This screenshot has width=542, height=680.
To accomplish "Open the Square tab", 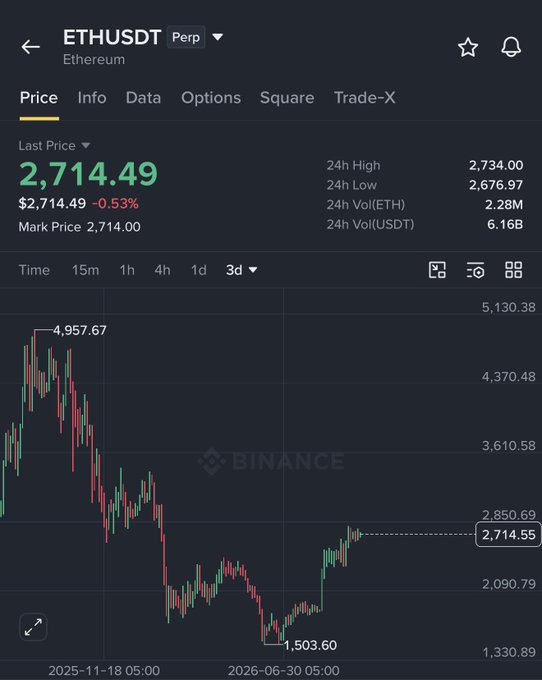I will click(287, 98).
